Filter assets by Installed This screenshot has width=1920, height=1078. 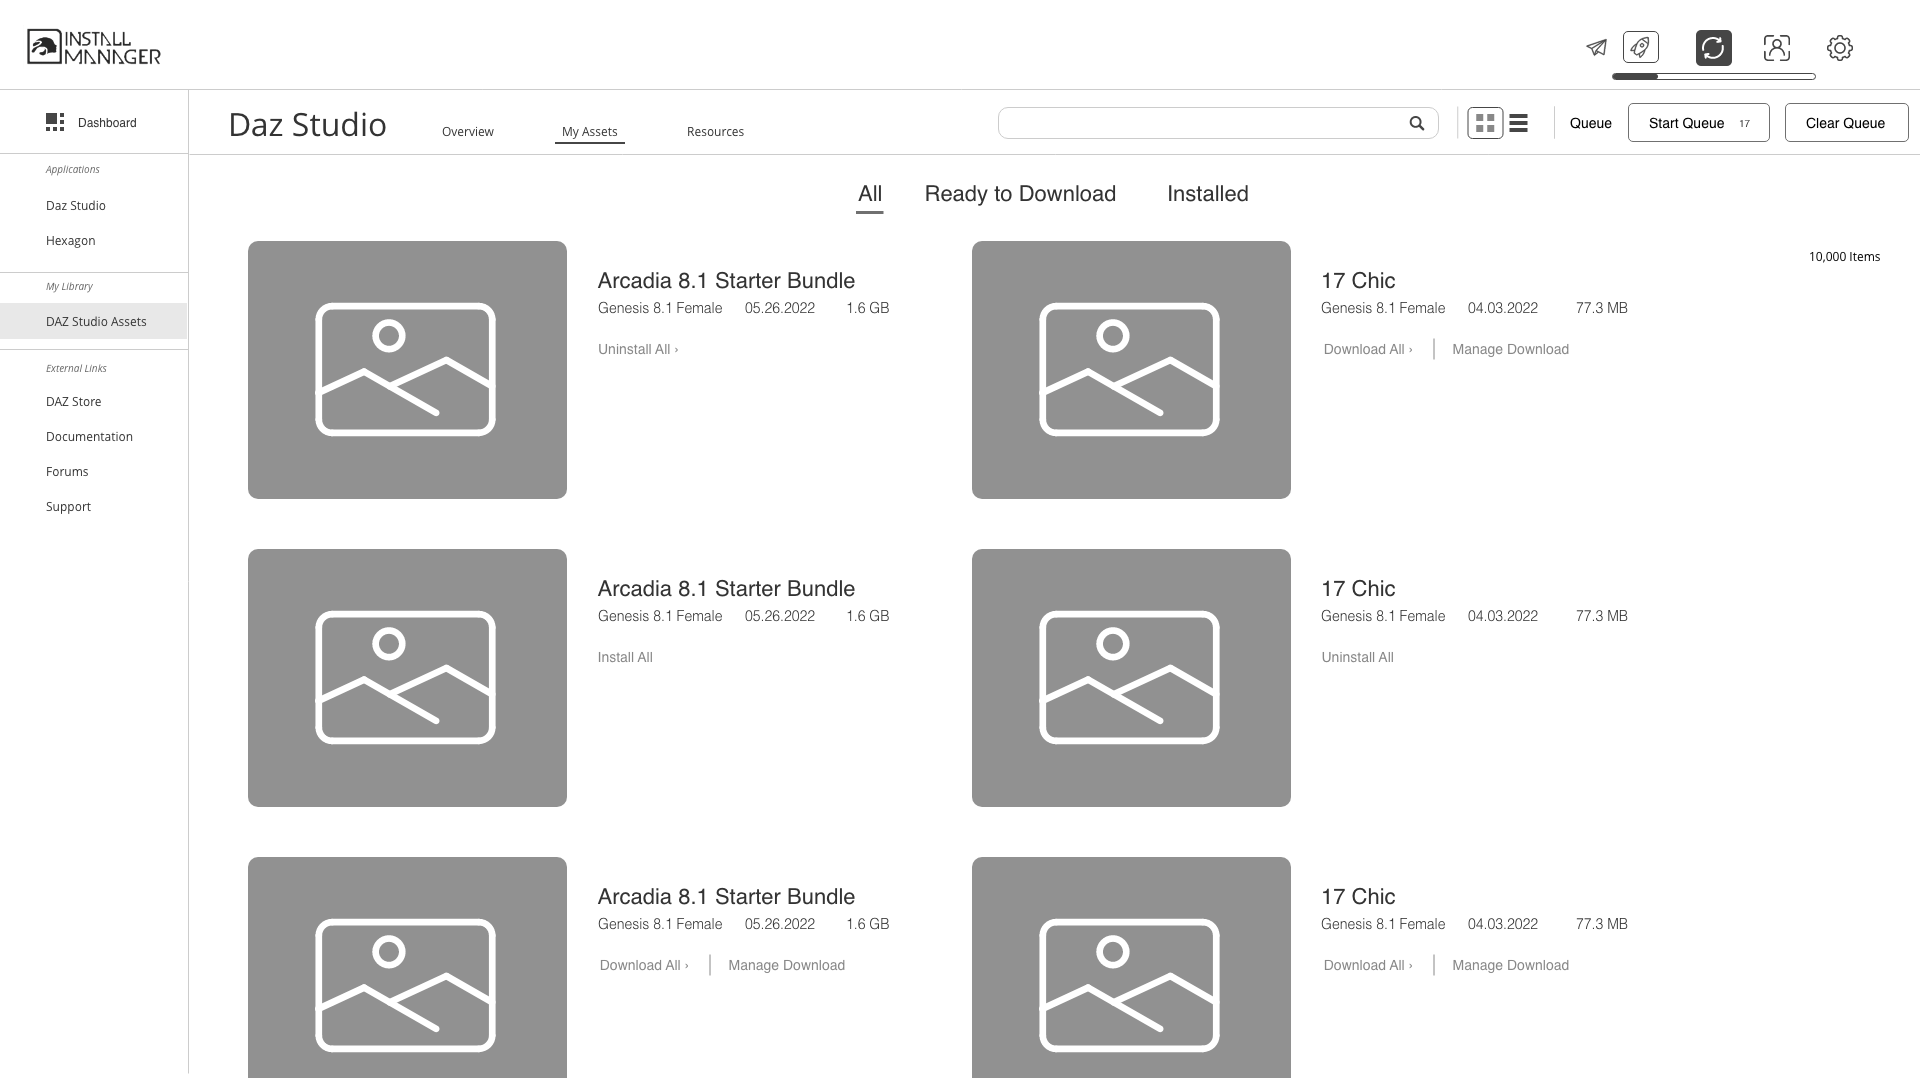click(1207, 194)
